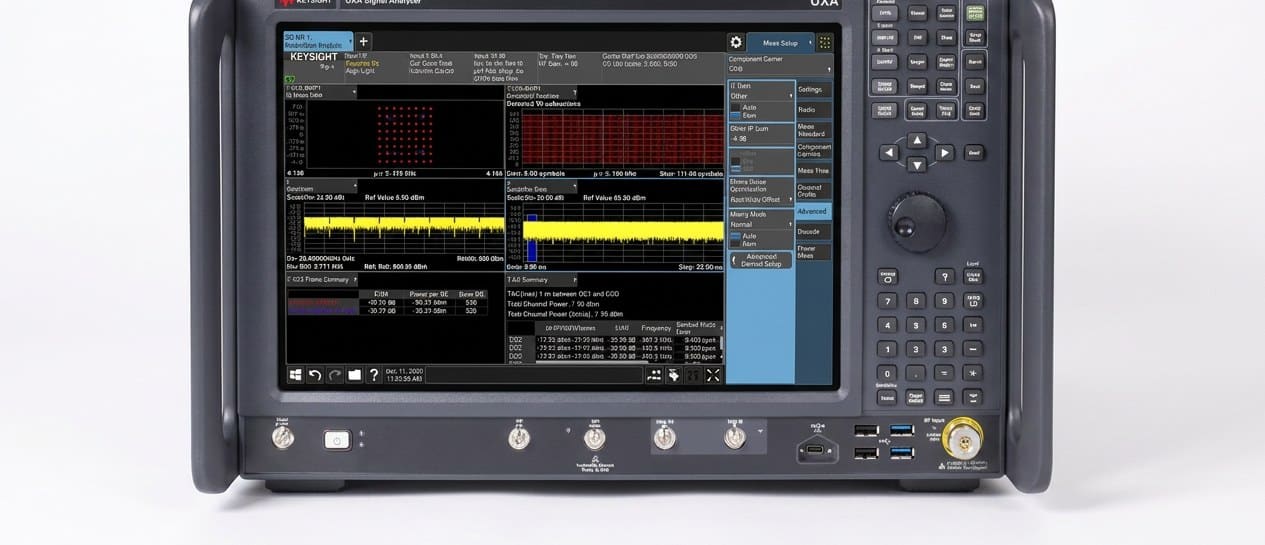Push the front-panel power button
This screenshot has width=1265, height=545.
tap(337, 439)
